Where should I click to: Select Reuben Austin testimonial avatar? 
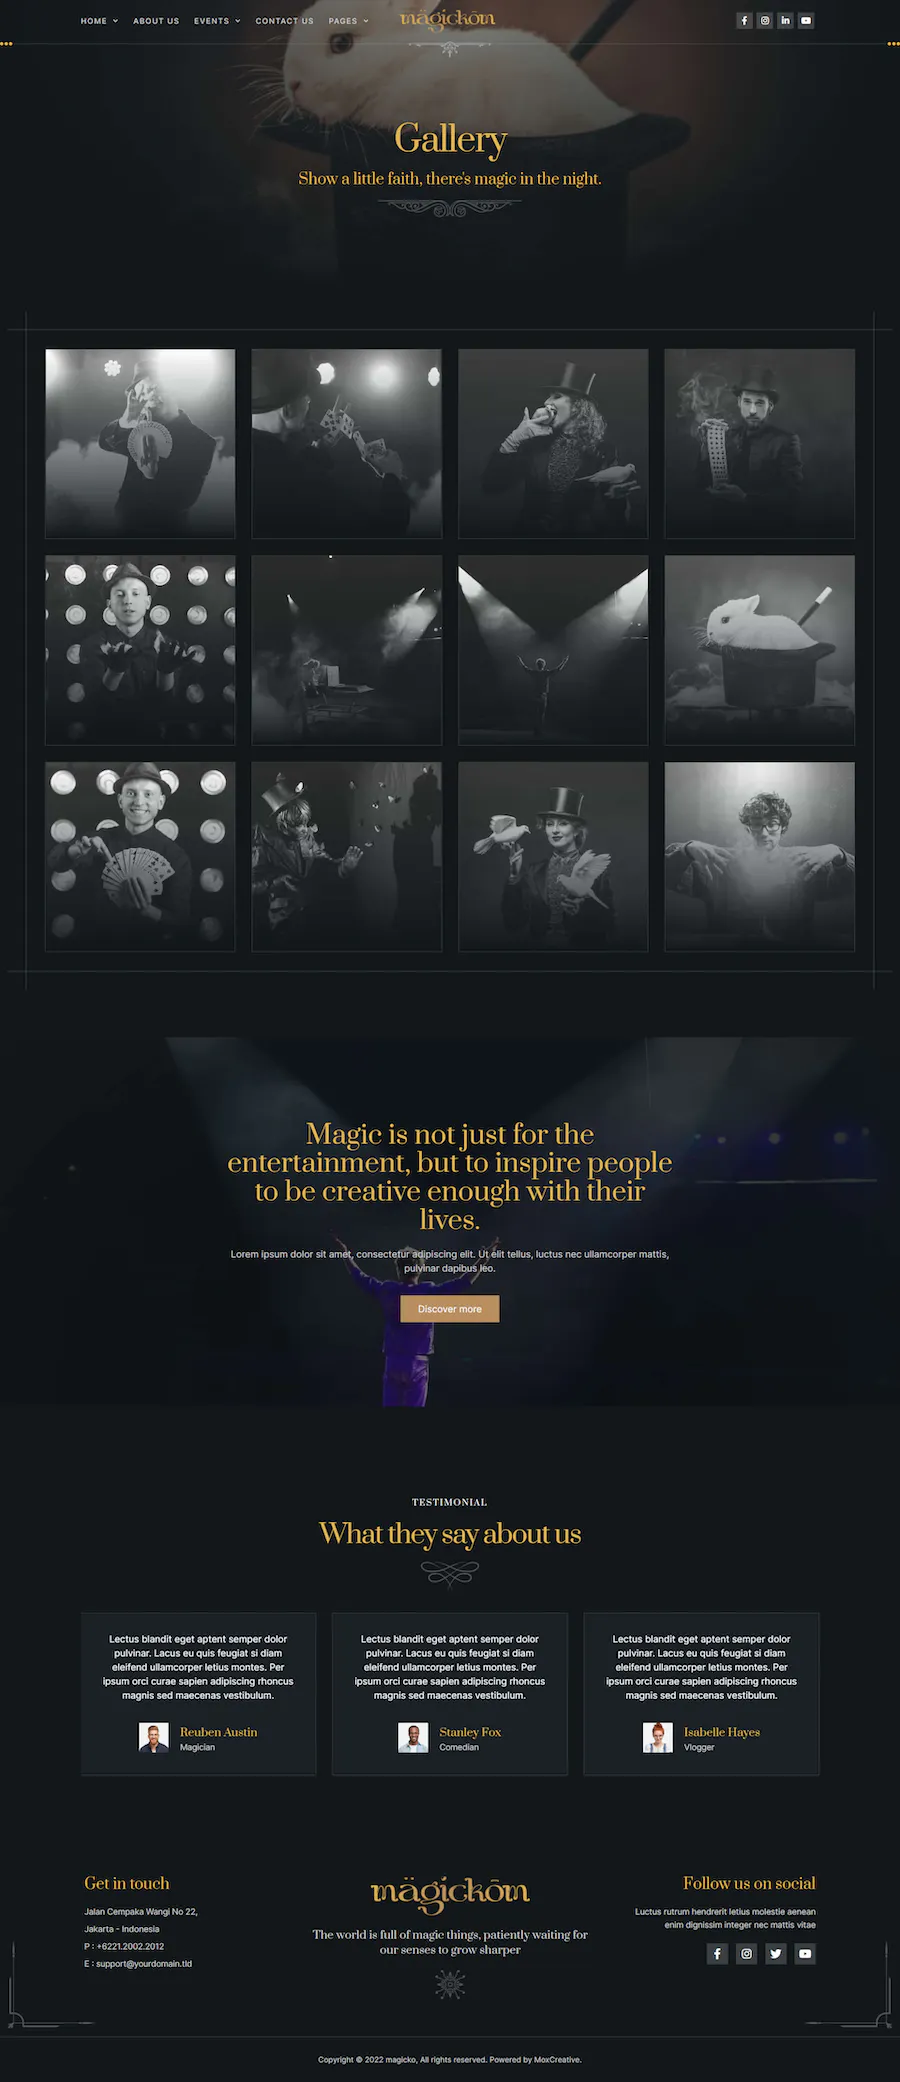[154, 1738]
